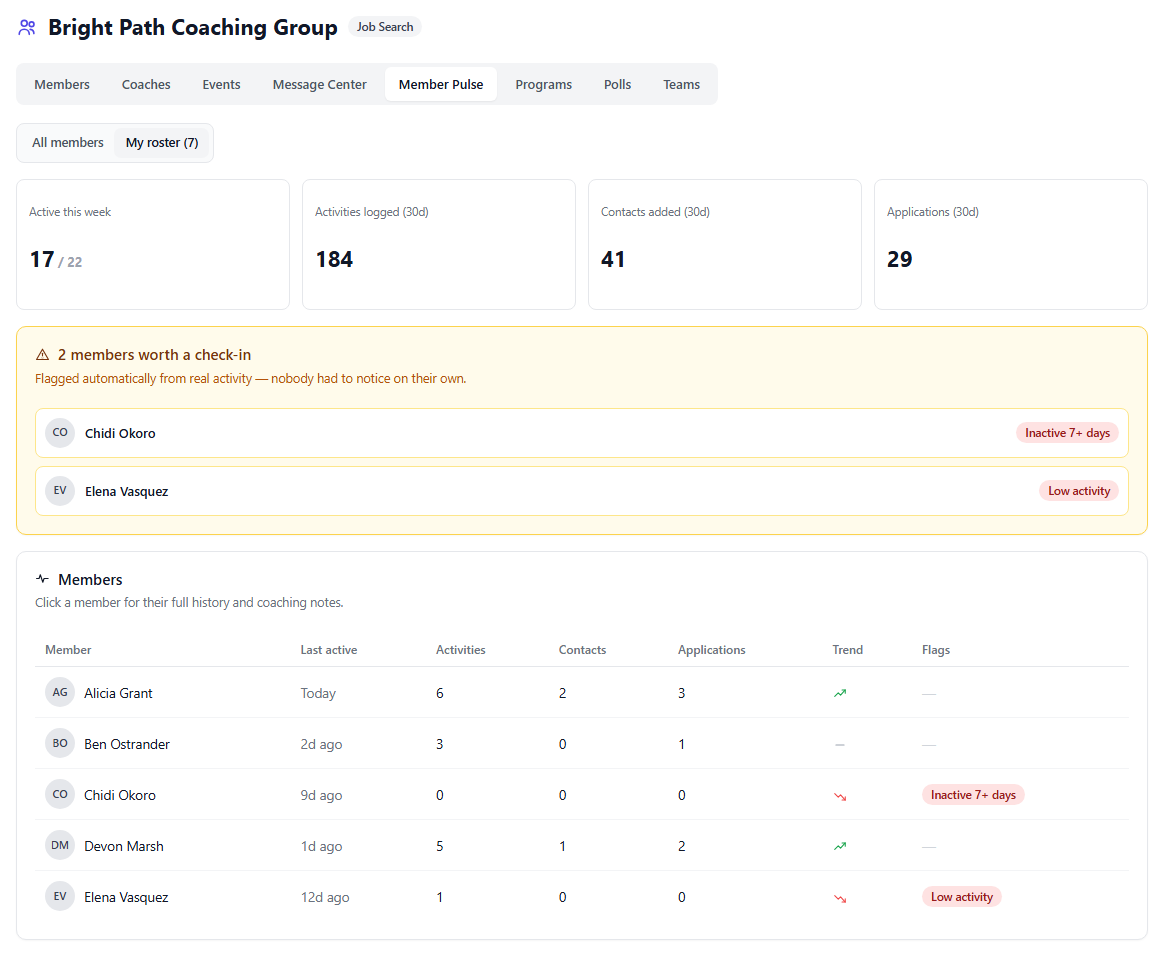1163x956 pixels.
Task: Open Chidi Okoro's row in members table
Action: click(x=582, y=794)
